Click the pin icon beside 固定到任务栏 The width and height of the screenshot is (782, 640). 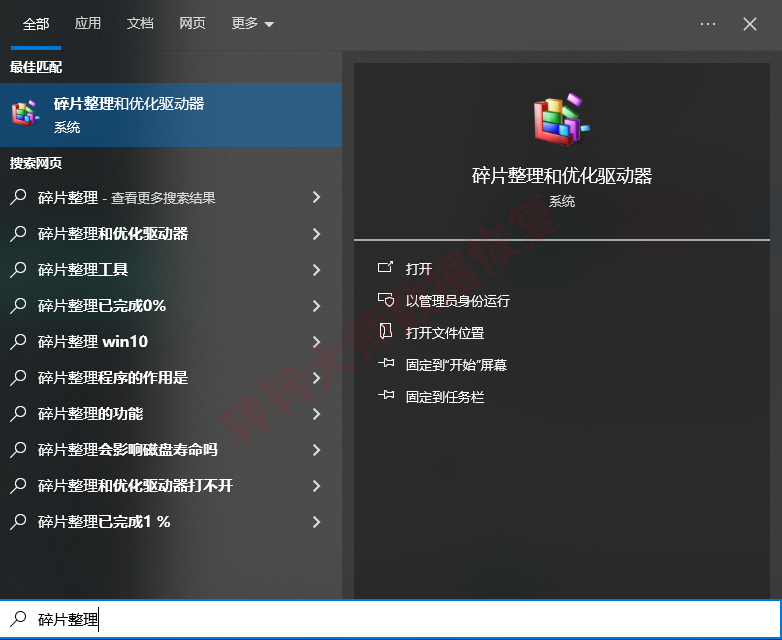click(x=386, y=395)
